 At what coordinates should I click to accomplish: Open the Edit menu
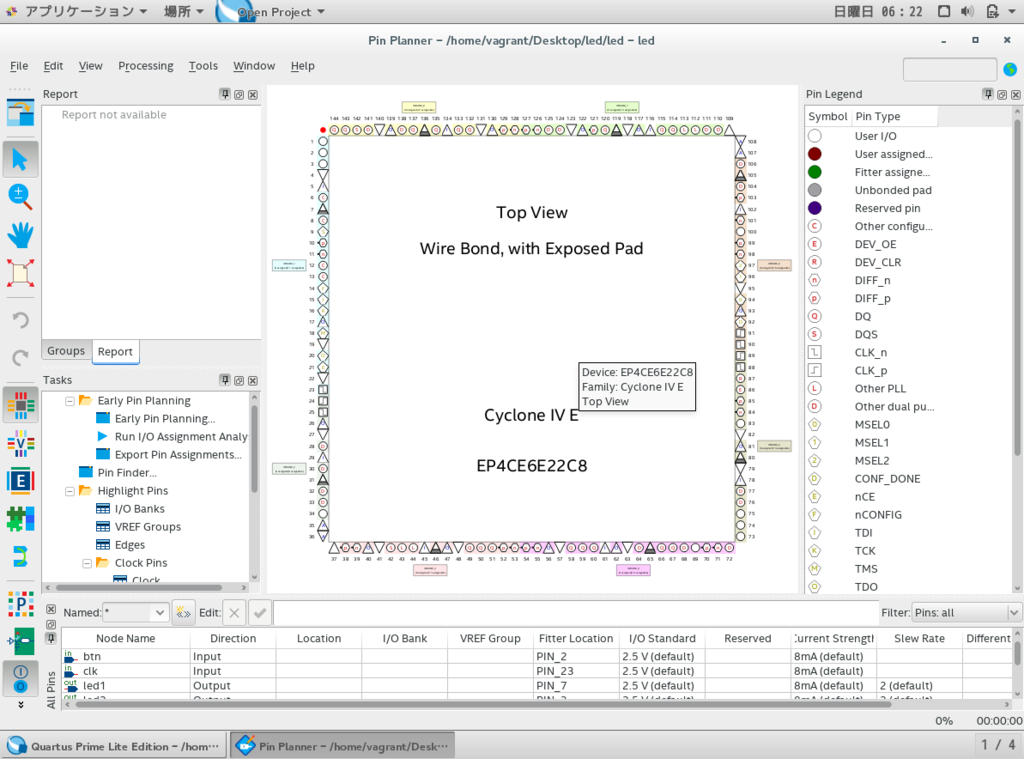pos(53,66)
